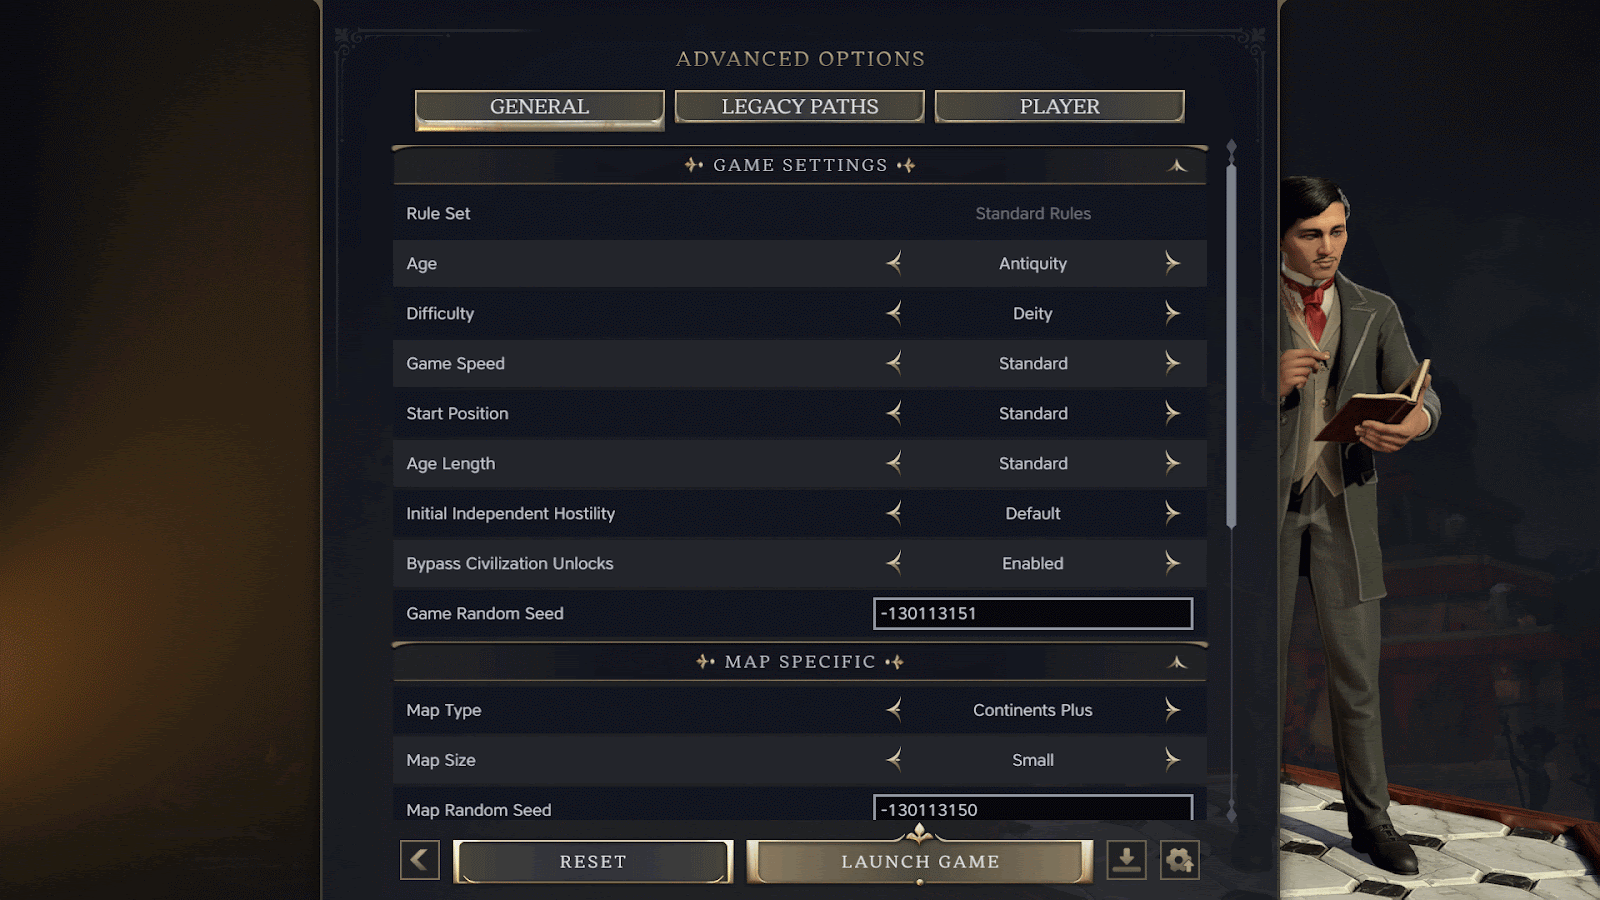Open the gear settings icon beside Launch Game
The image size is (1600, 900).
[1180, 860]
